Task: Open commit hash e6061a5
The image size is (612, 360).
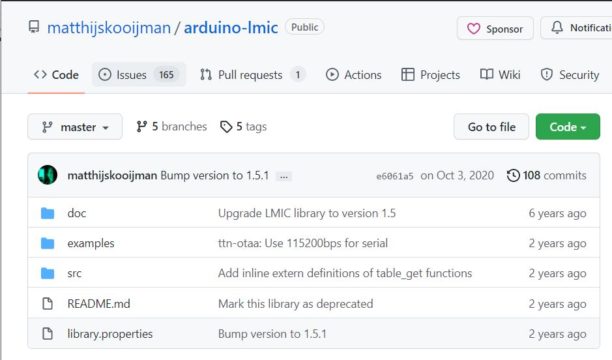Action: pyautogui.click(x=395, y=176)
